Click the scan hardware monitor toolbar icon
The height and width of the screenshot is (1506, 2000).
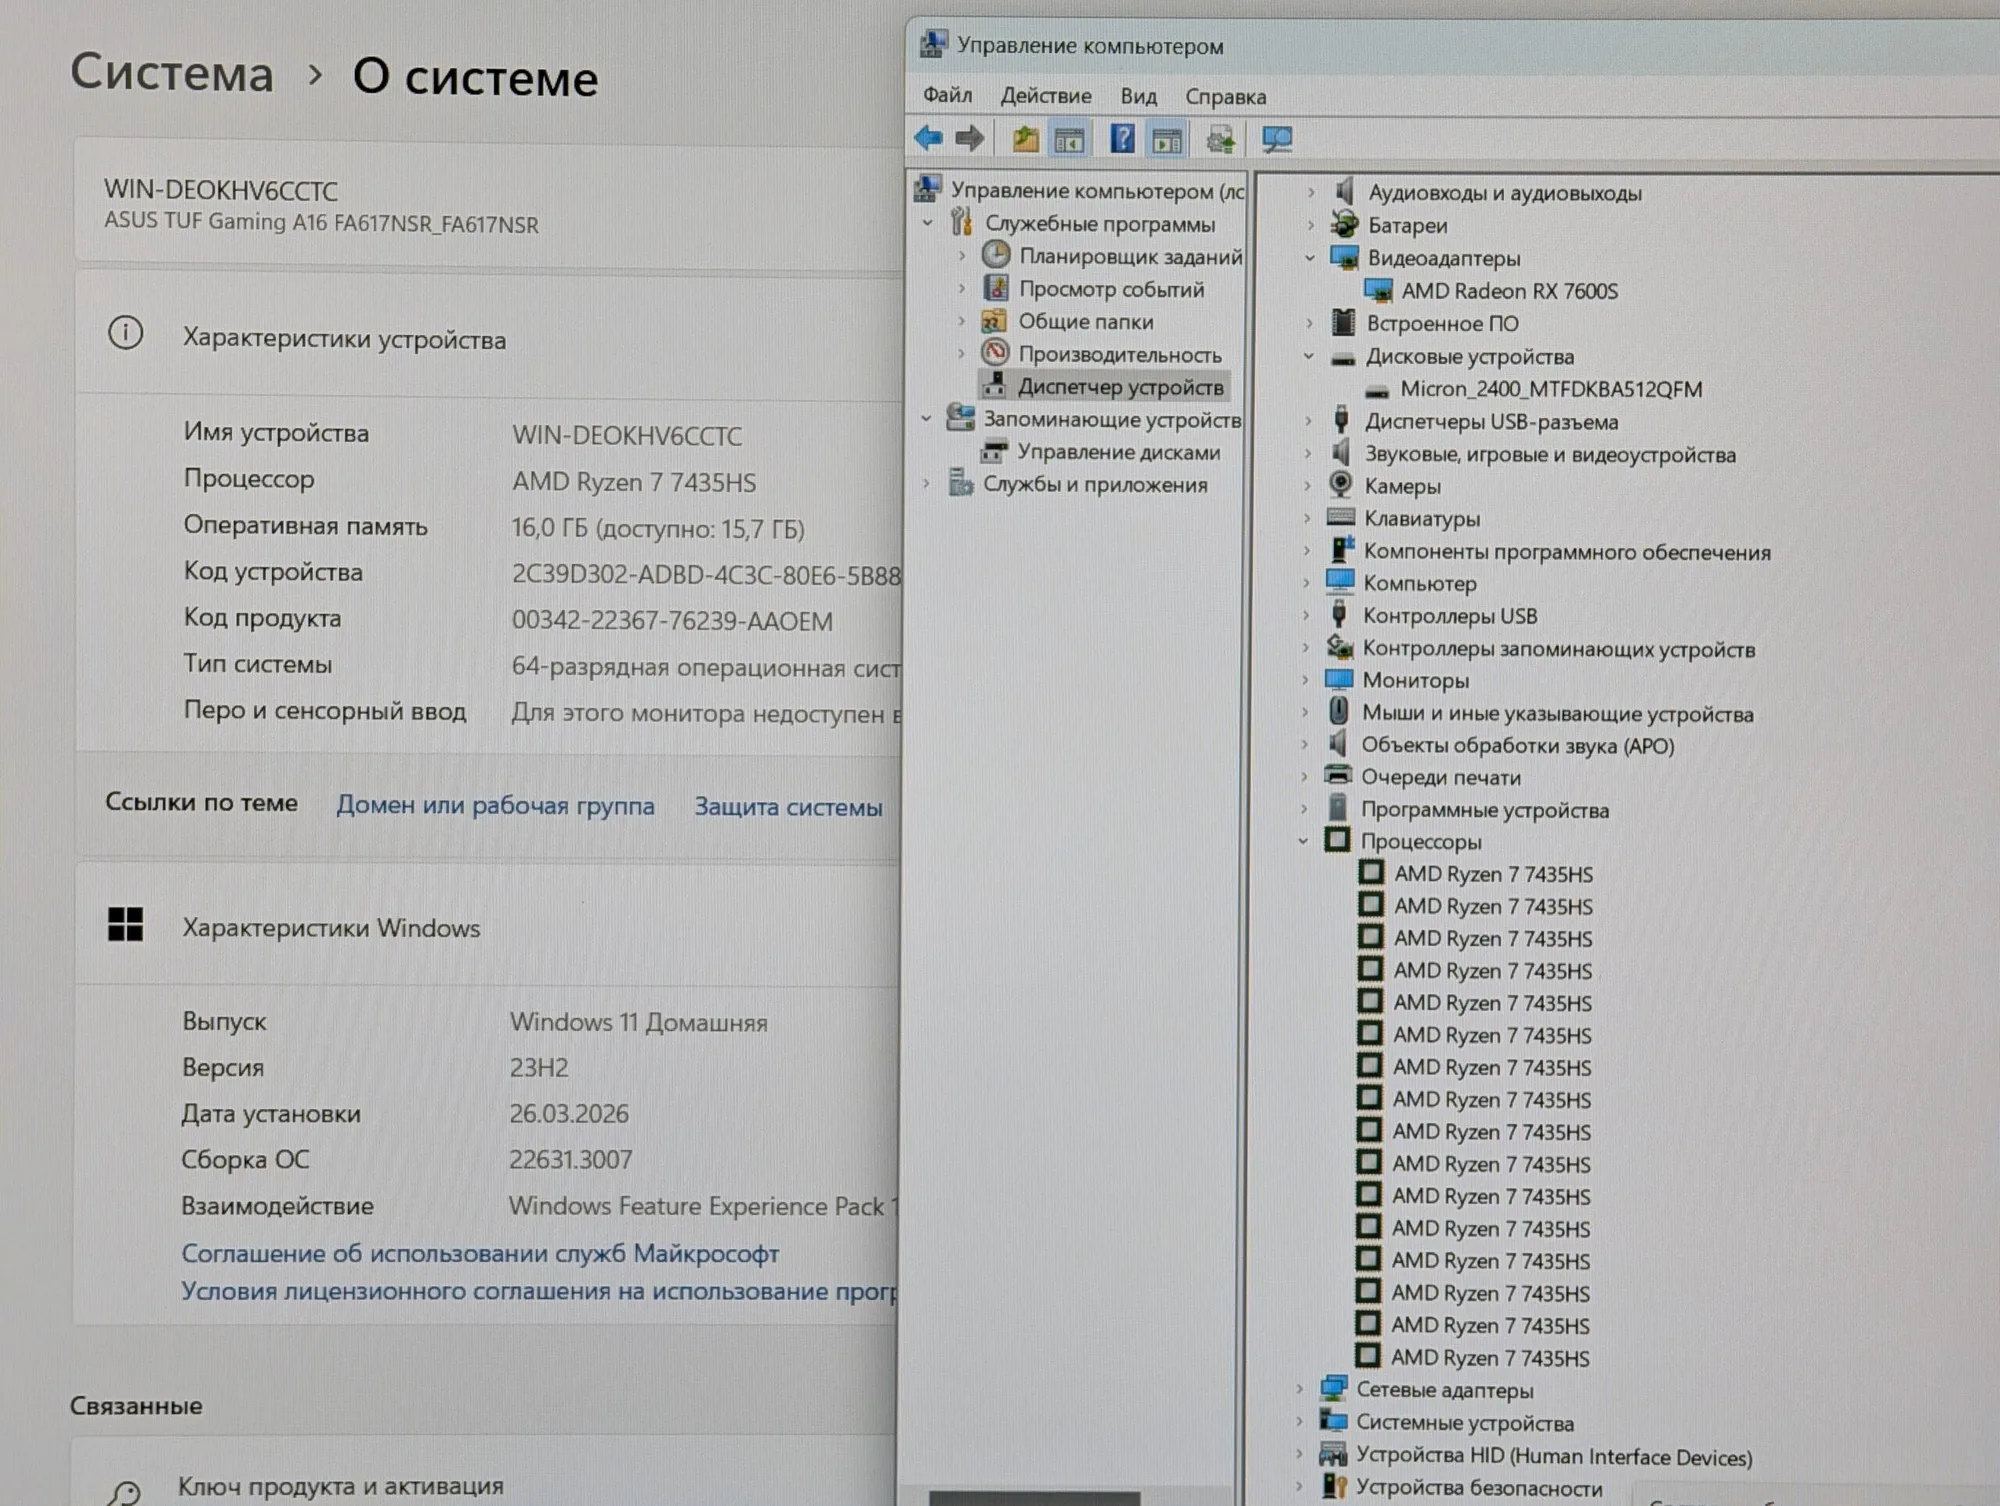(x=1277, y=140)
